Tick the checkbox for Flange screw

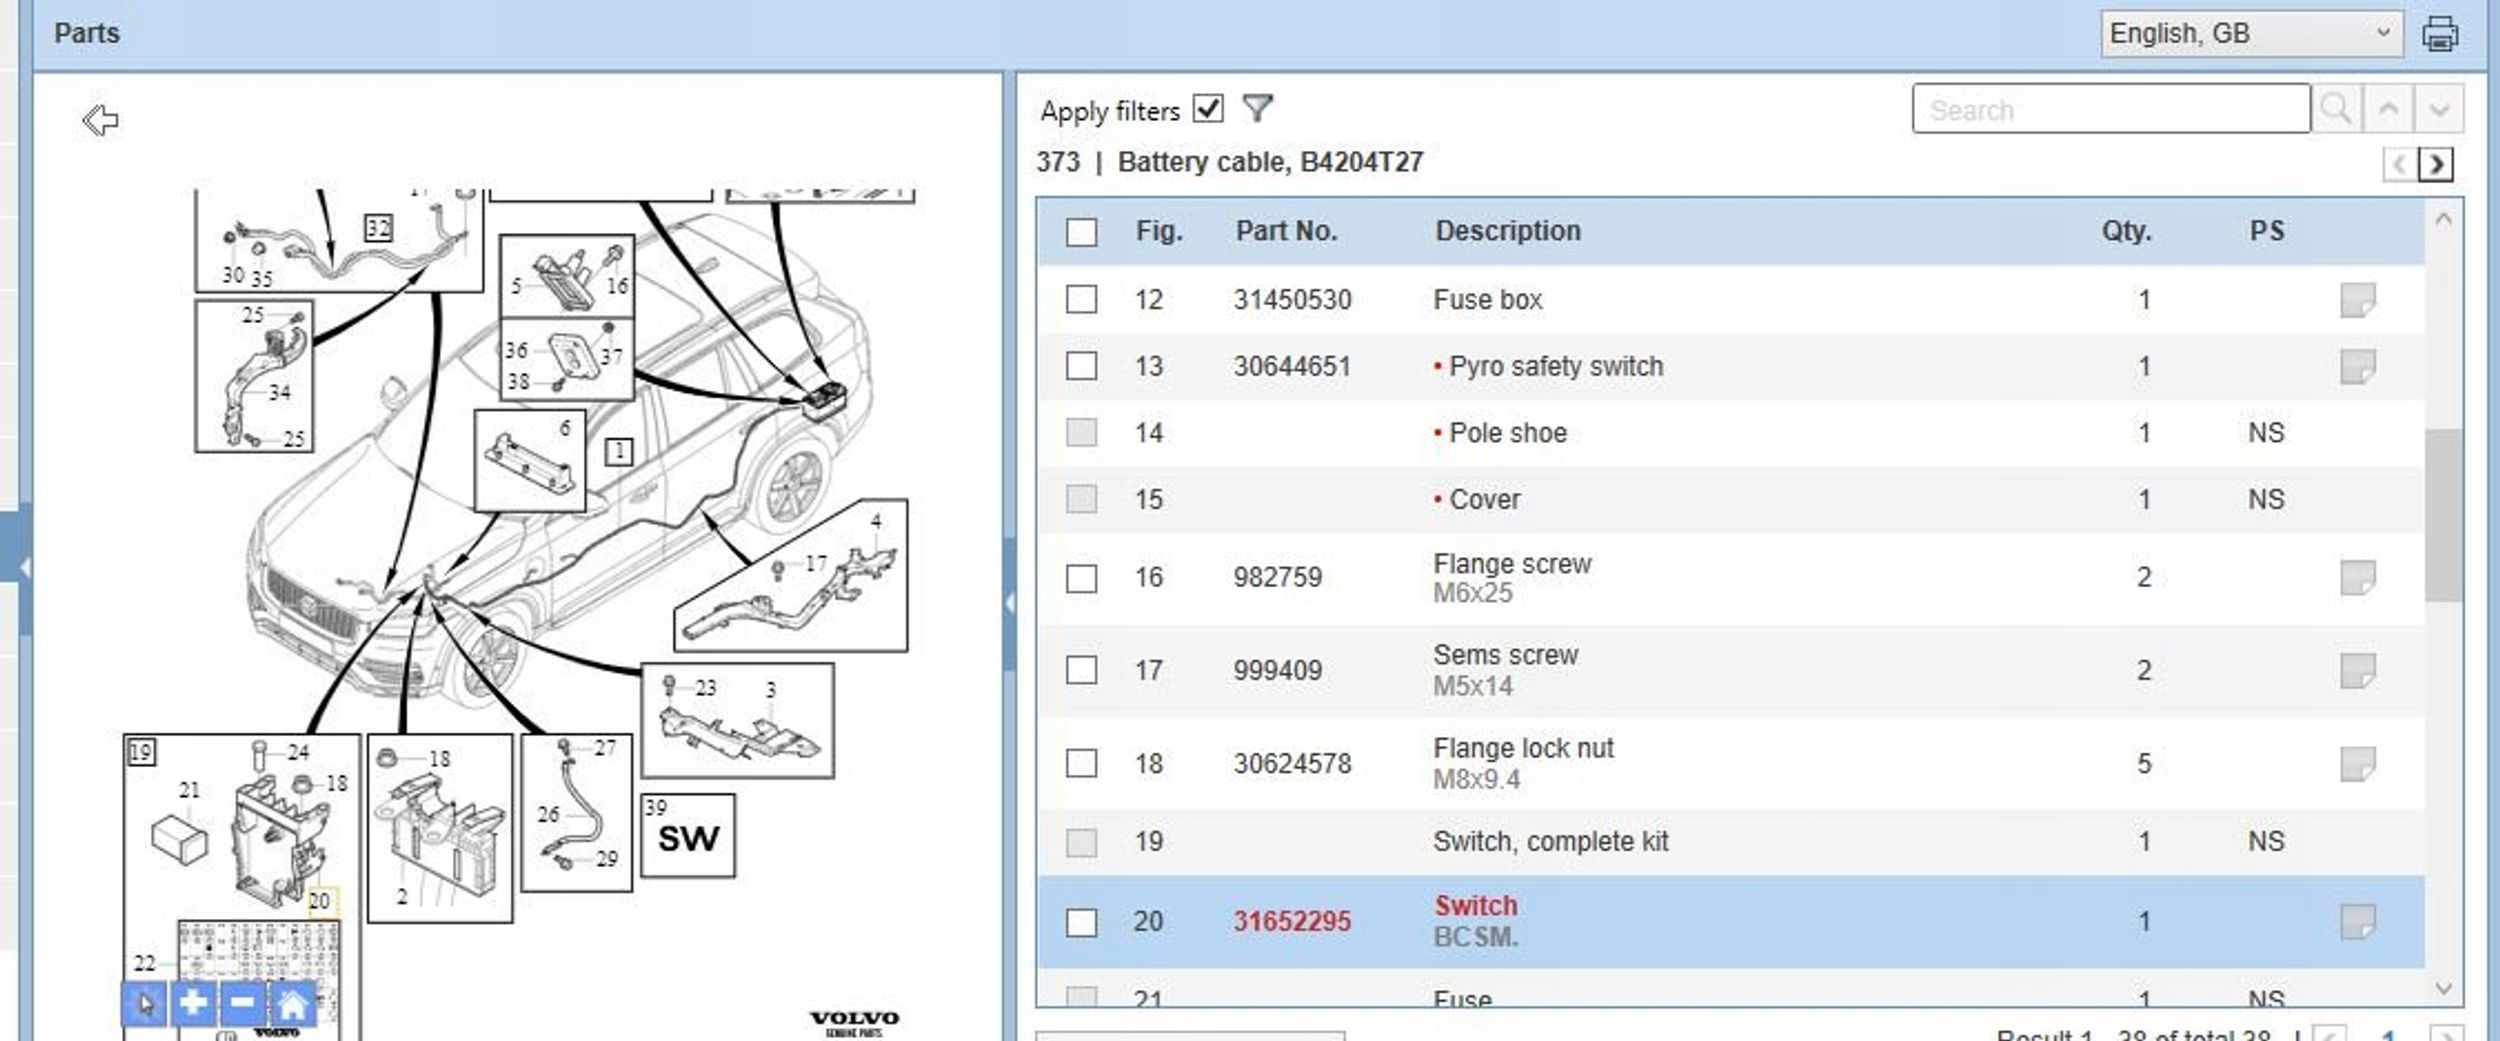(x=1081, y=578)
